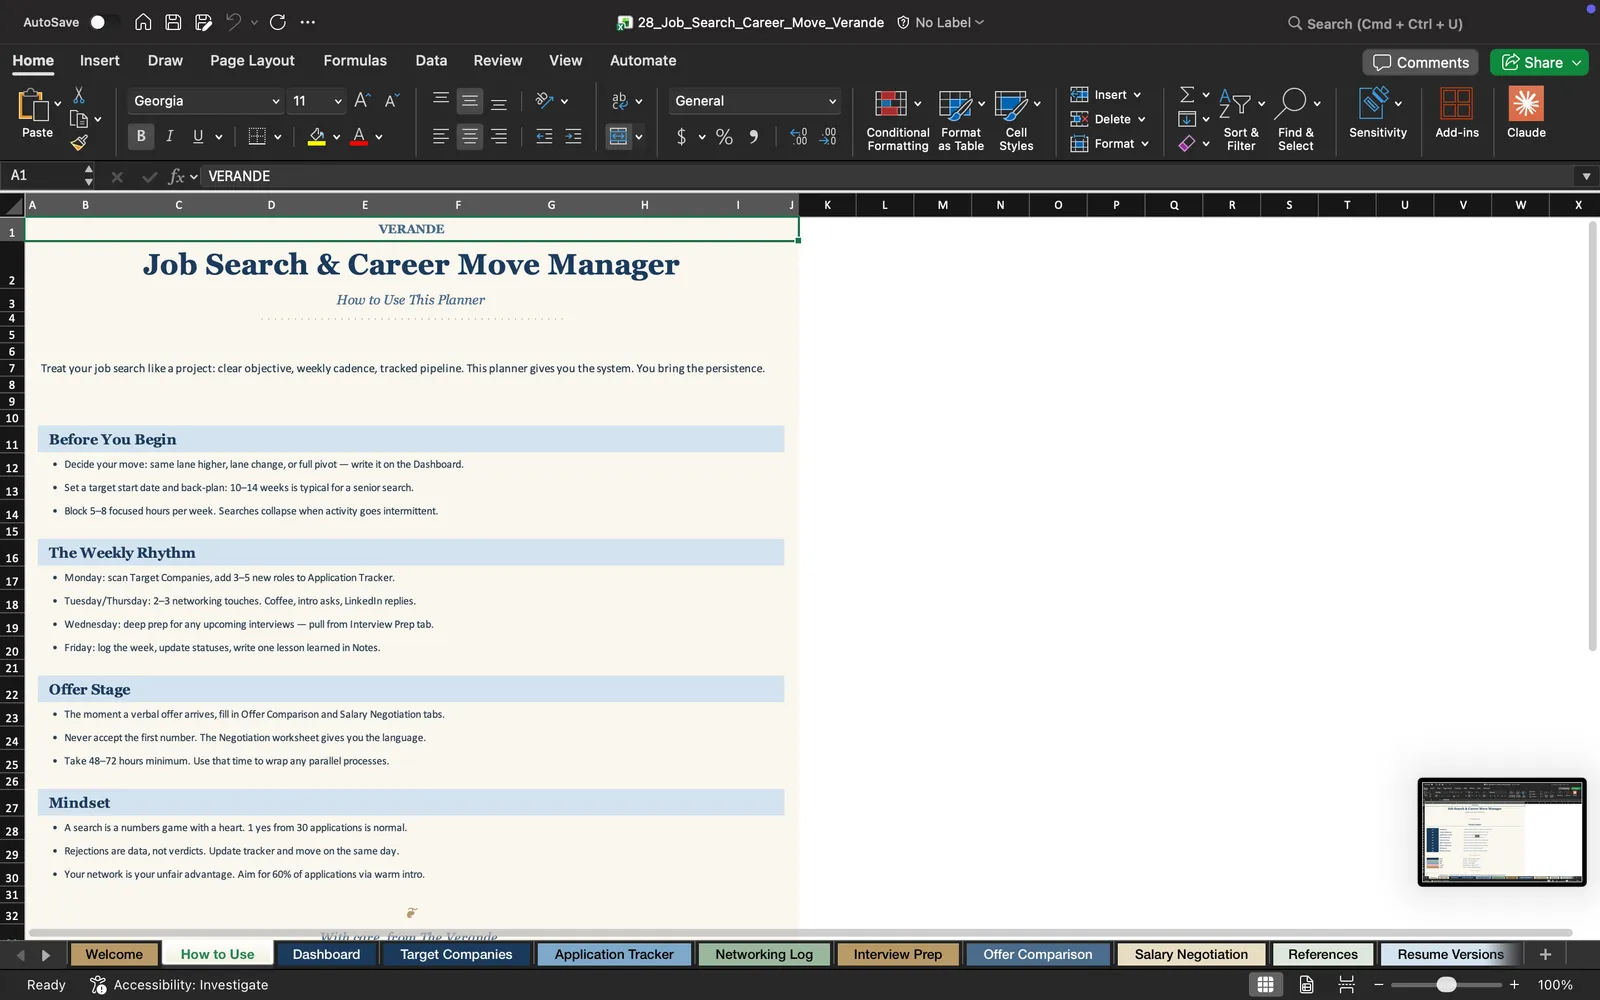The width and height of the screenshot is (1600, 1000).
Task: Switch to the Insert ribbon tab
Action: pyautogui.click(x=99, y=61)
